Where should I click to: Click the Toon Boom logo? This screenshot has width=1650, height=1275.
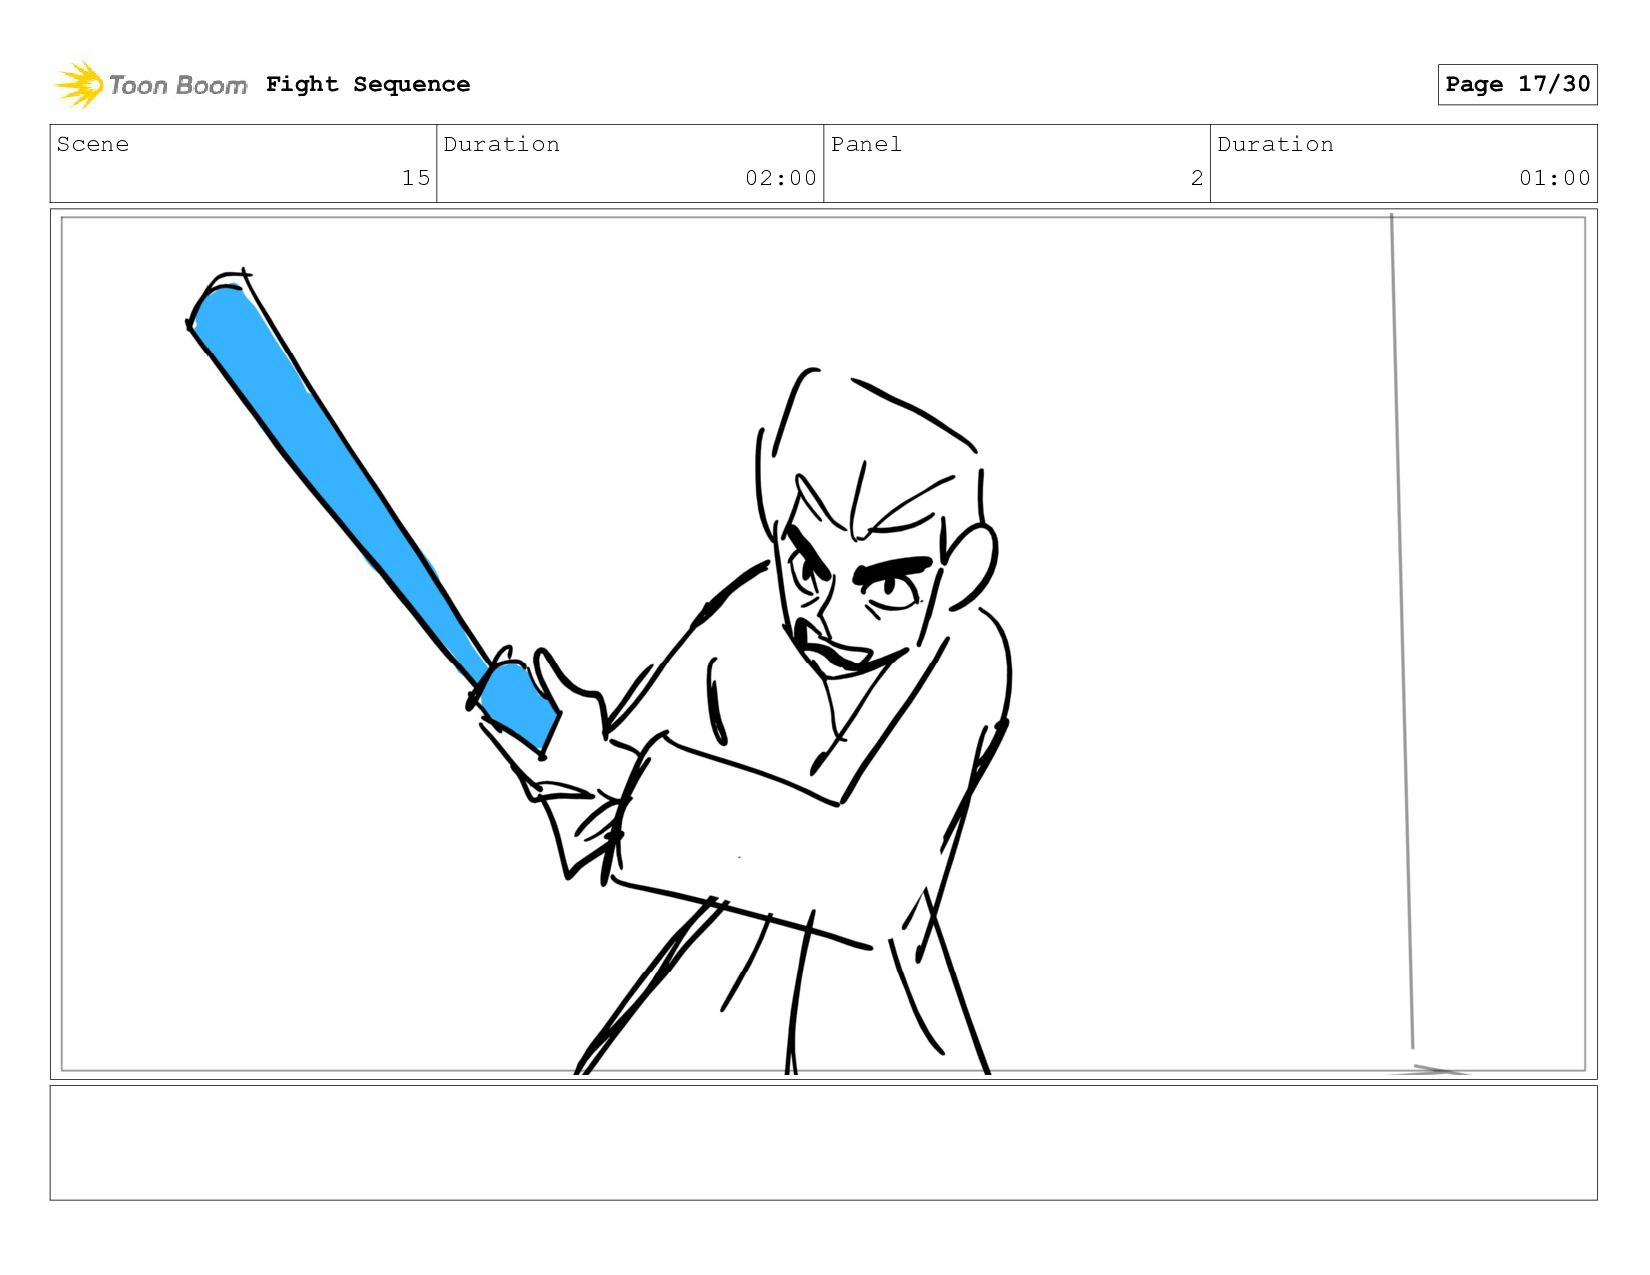point(150,85)
